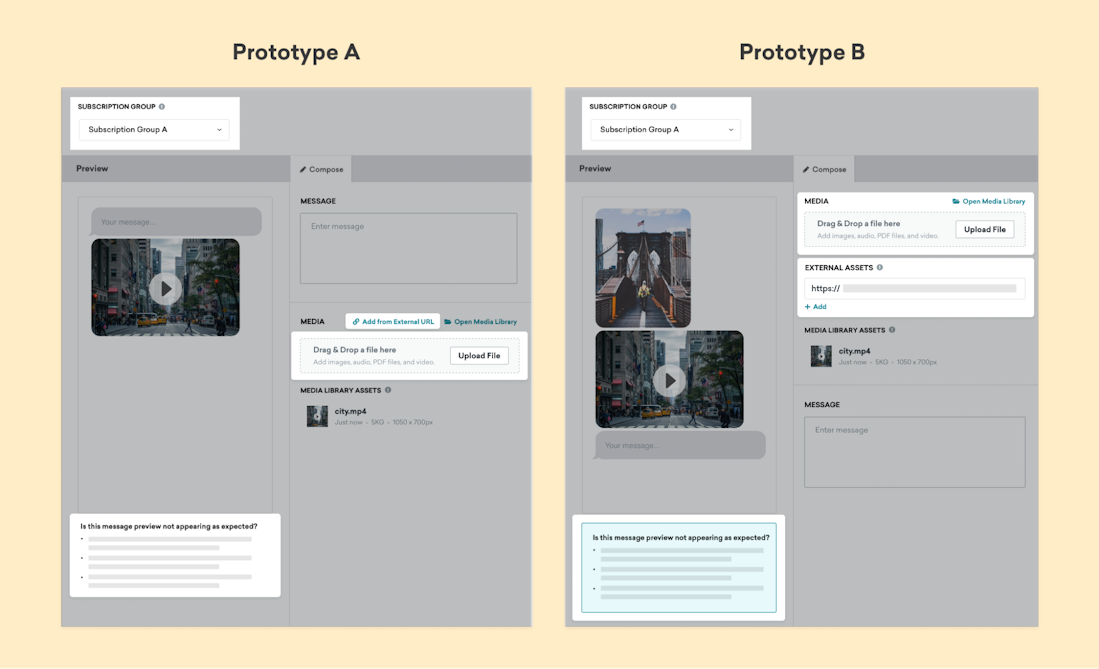The image size is (1099, 669).
Task: Click Upload File in Prototype B's Media section
Action: 985,229
